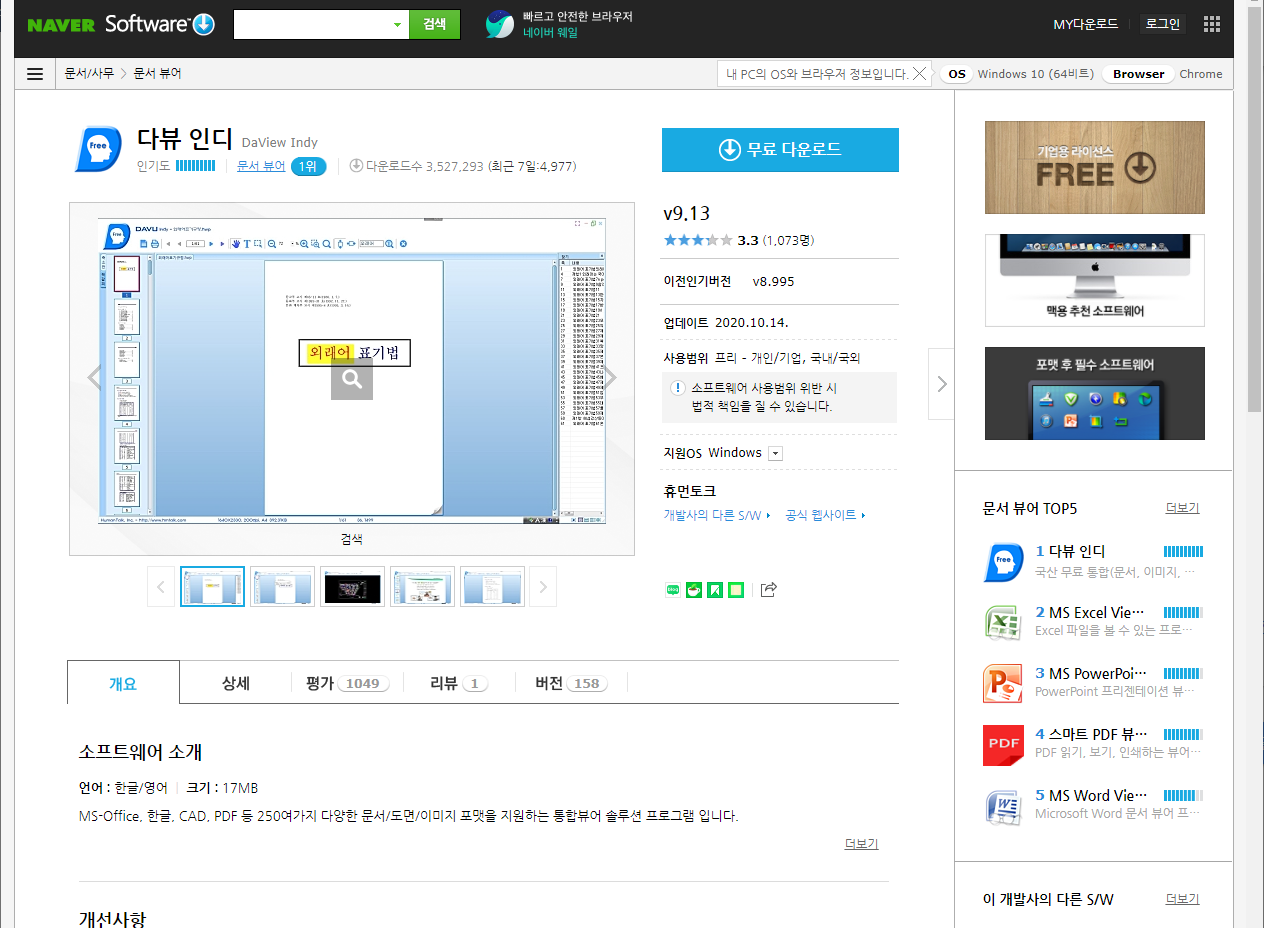Select the fifth screenshot thumbnail

coord(492,587)
